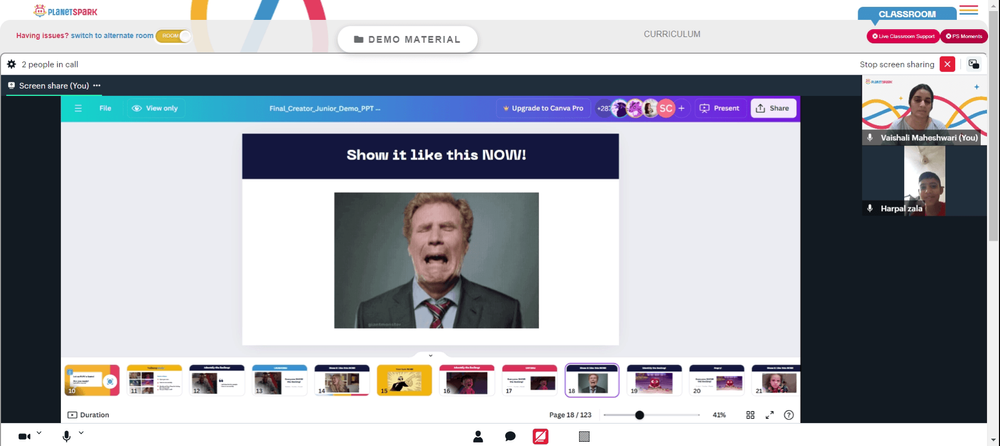Open the striped hamburger menu top right
This screenshot has width=1000, height=446.
pyautogui.click(x=968, y=10)
